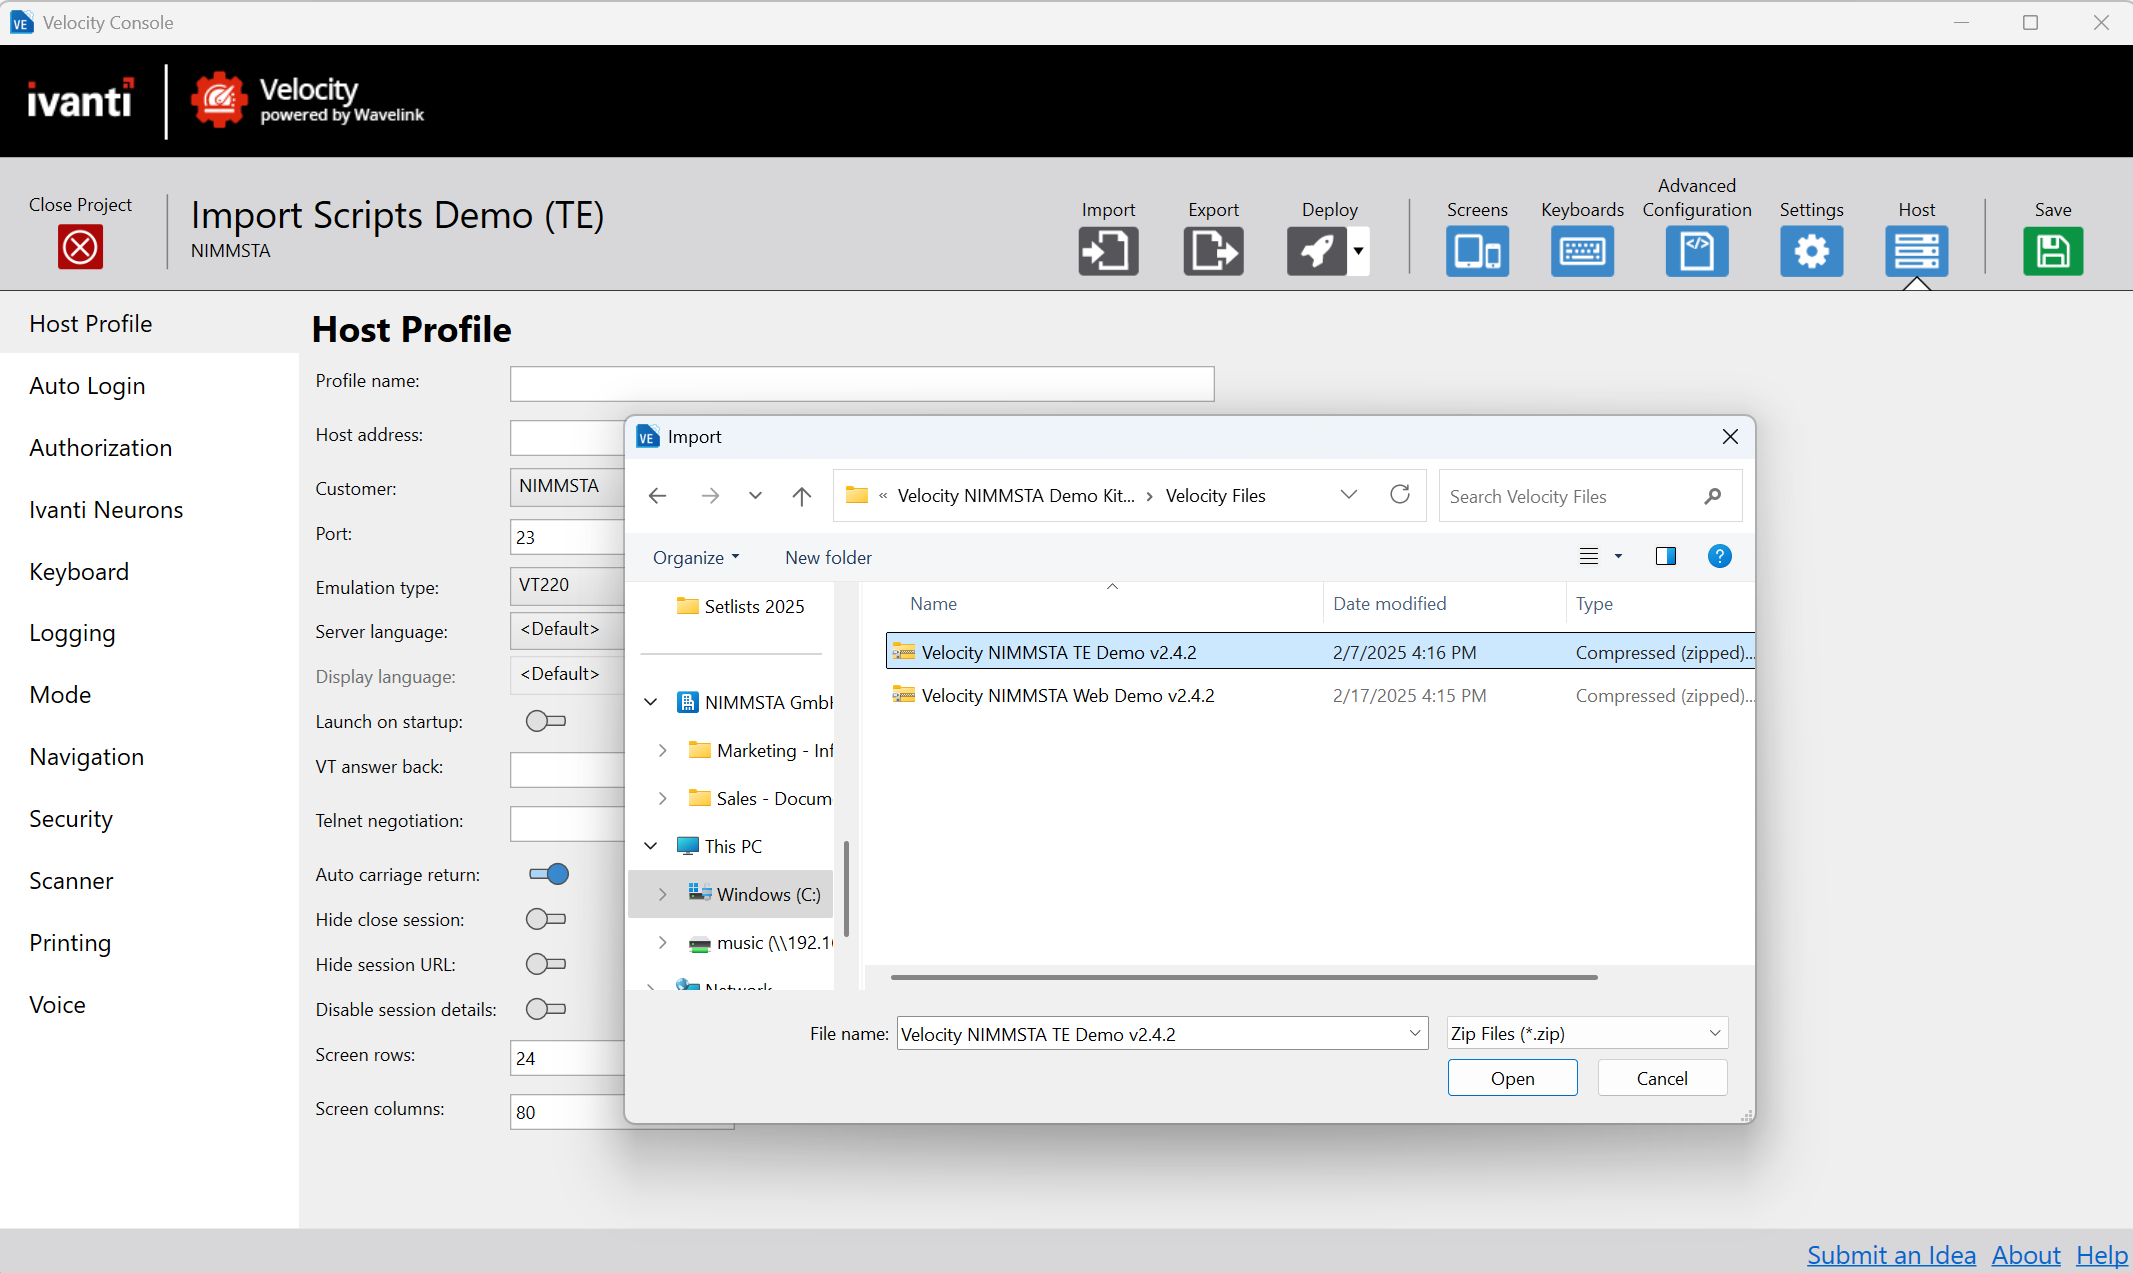The height and width of the screenshot is (1273, 2133).
Task: Refresh the Velocity Files folder
Action: 1400,495
